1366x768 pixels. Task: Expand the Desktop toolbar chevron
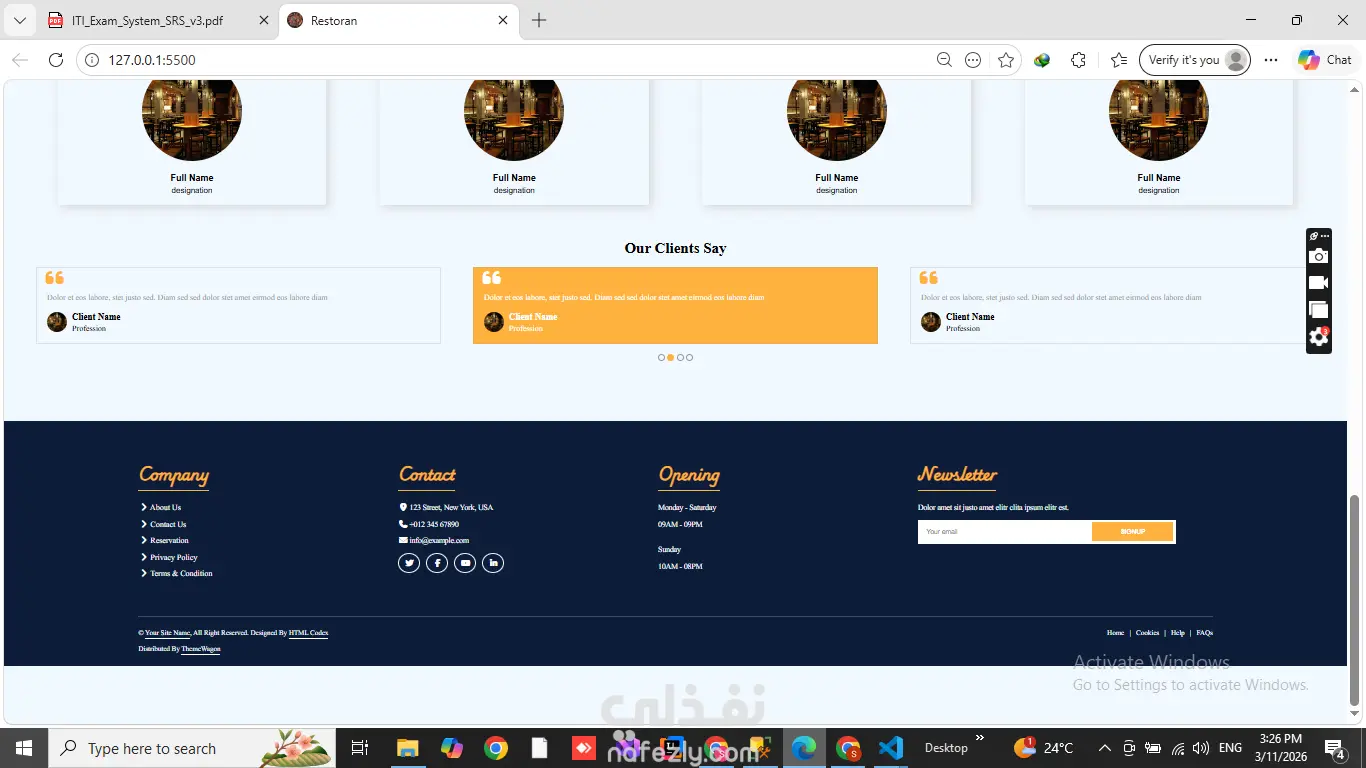[980, 739]
